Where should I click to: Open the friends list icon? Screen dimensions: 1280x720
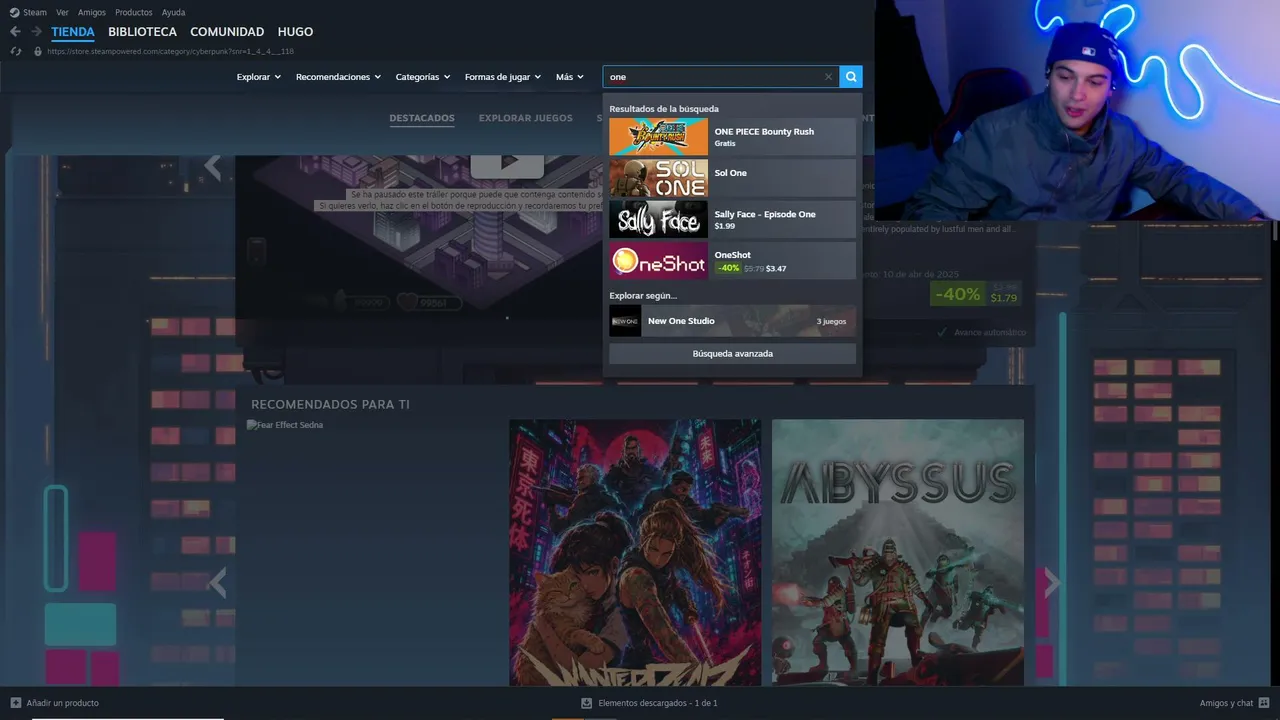click(x=1264, y=703)
